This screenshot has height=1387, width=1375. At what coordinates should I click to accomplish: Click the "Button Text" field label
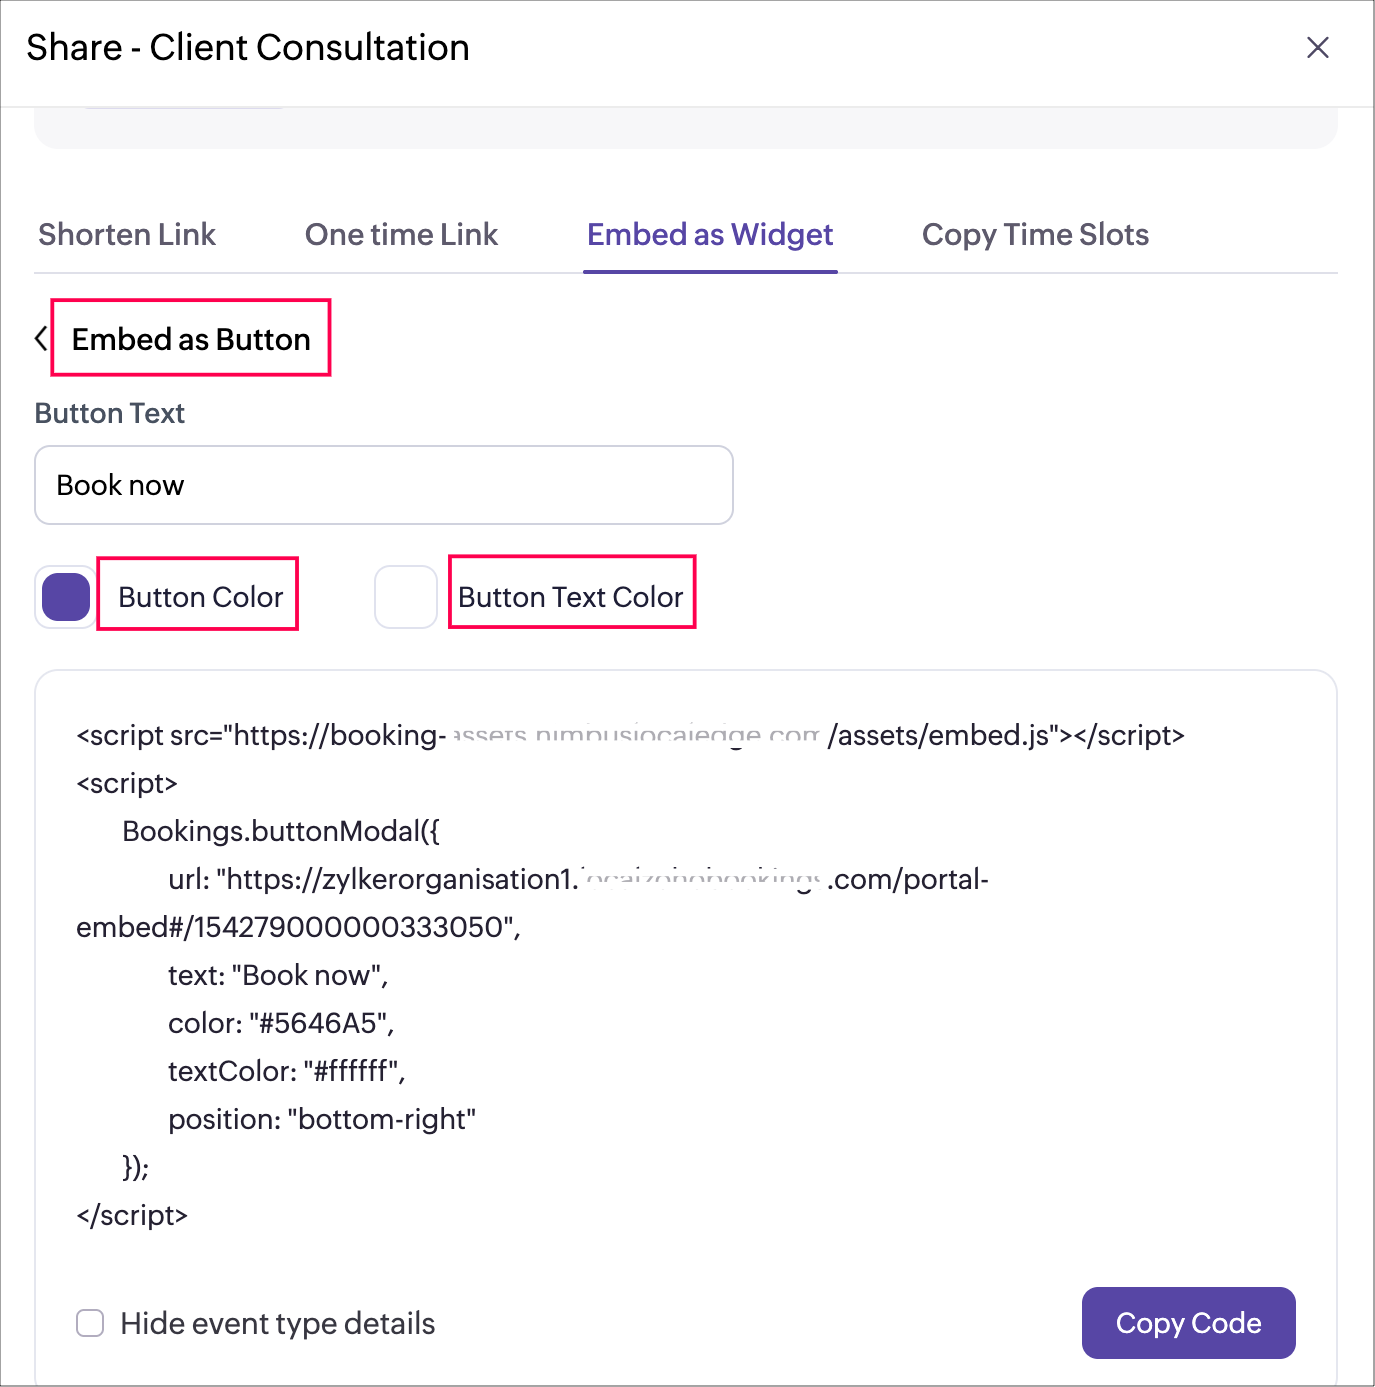pyautogui.click(x=110, y=413)
